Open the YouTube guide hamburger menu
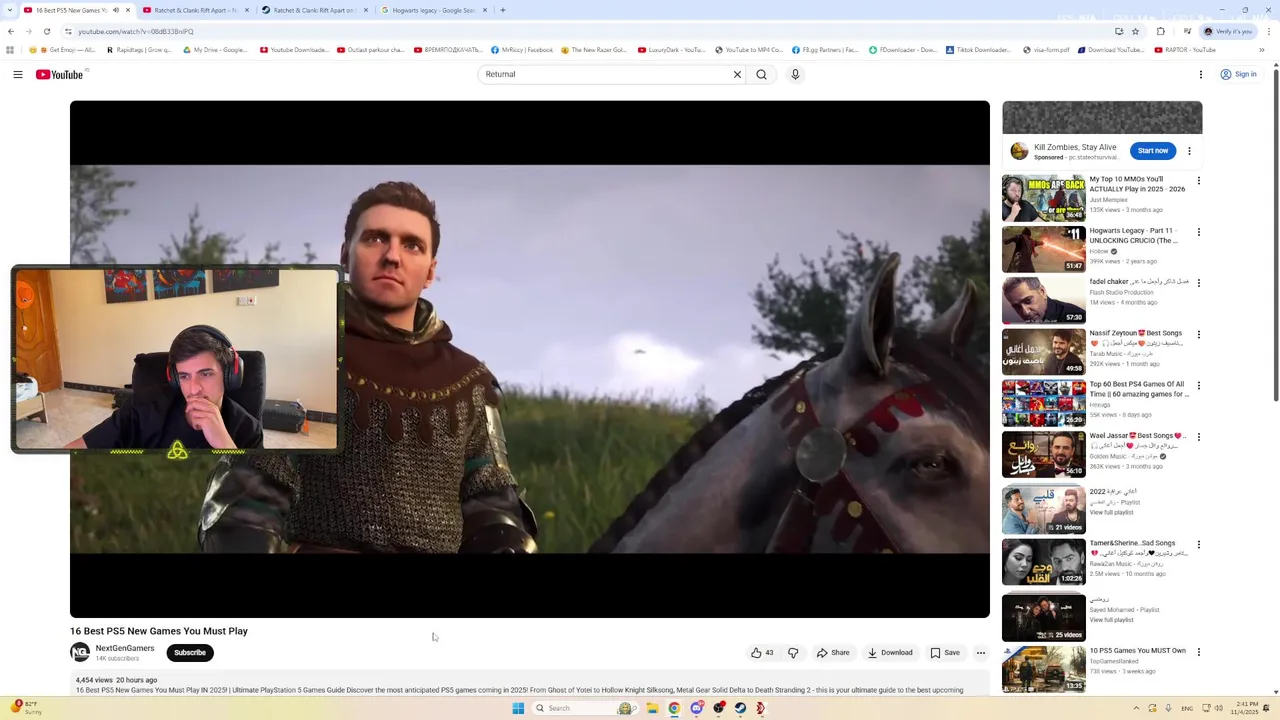This screenshot has width=1280, height=720. [x=18, y=74]
